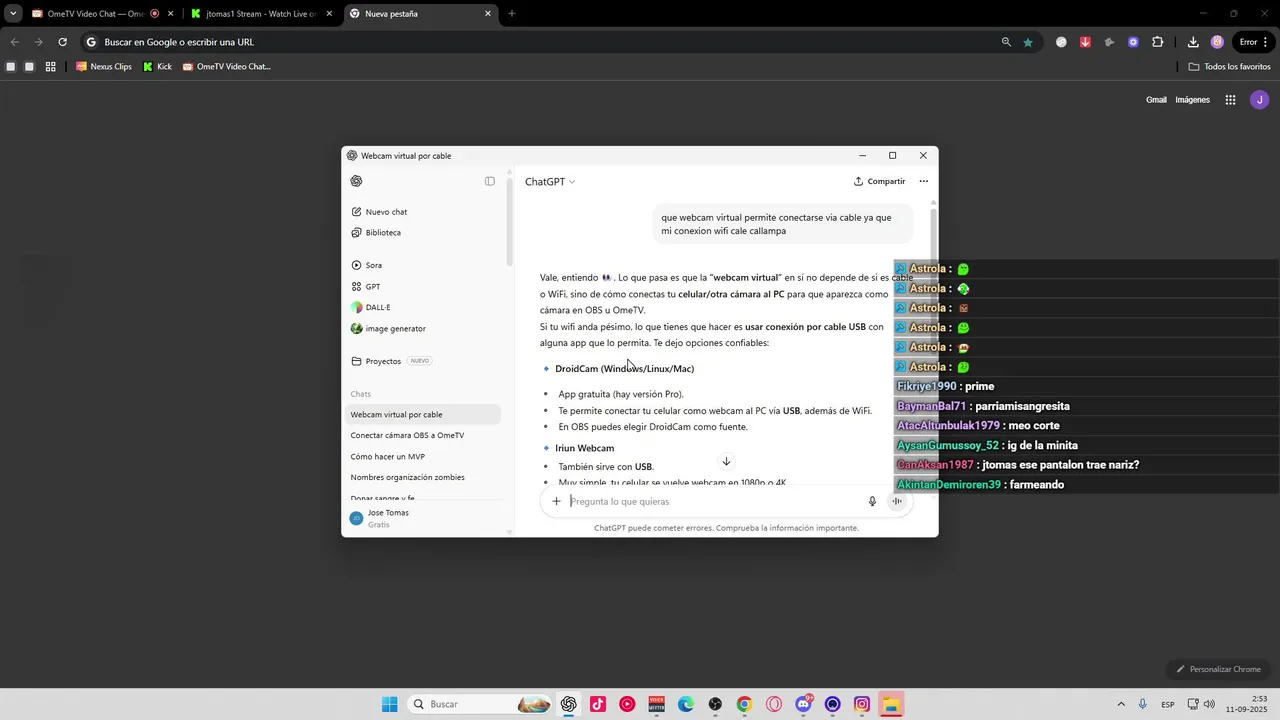Open Instagram from the taskbar
Viewport: 1280px width, 720px height.
tap(862, 704)
